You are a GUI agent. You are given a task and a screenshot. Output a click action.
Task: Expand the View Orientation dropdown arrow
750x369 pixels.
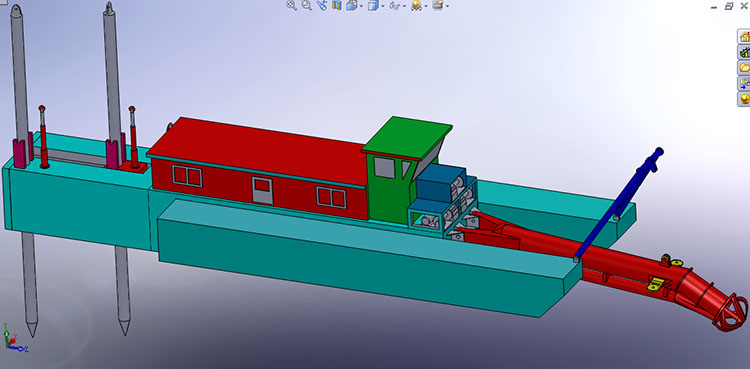point(362,6)
